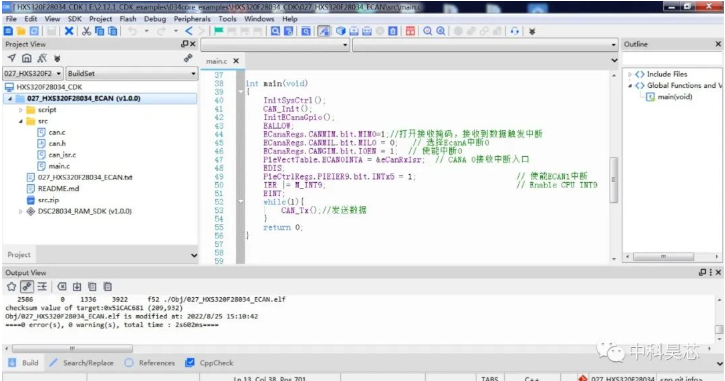Screen dimensions: 725x381
Task: Collapse the src folder
Action: pos(20,121)
